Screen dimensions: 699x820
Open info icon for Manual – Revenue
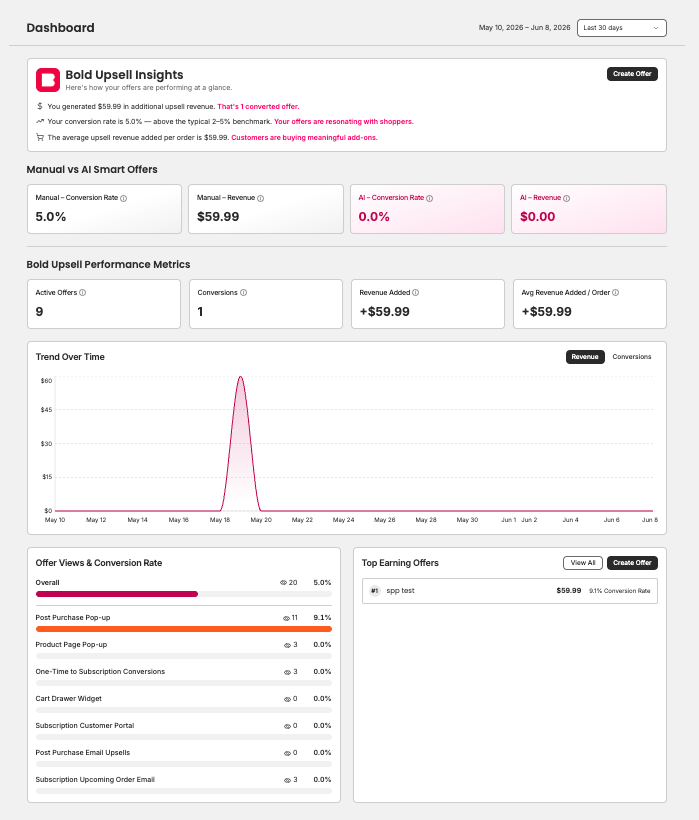[260, 198]
